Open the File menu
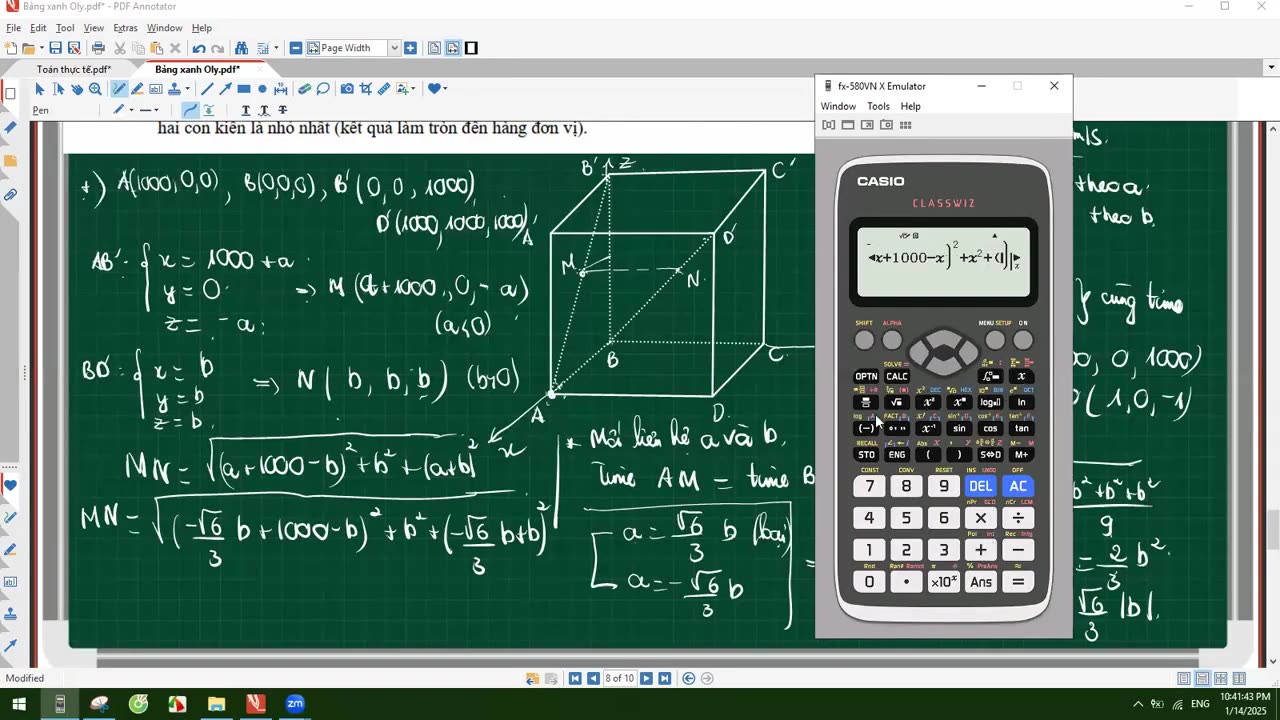Screen dimensions: 1280x720 13,28
